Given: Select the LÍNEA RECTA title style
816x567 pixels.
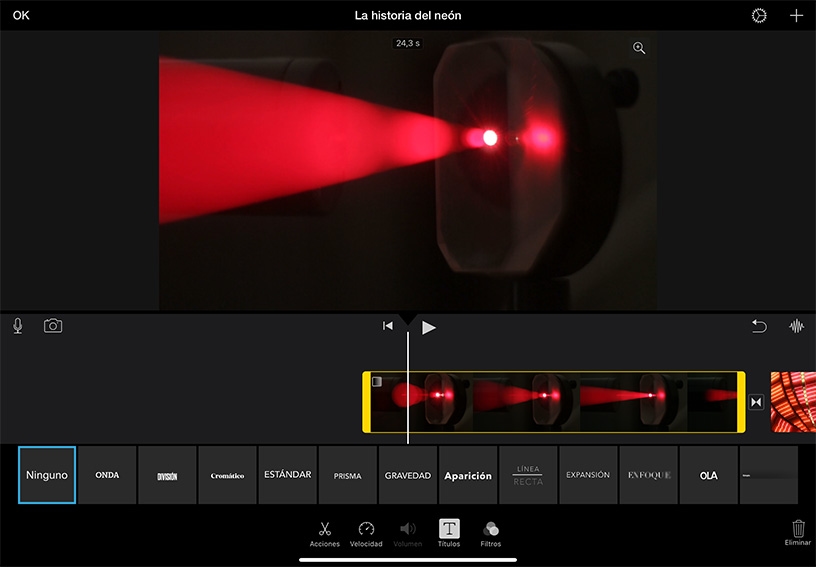Looking at the screenshot, I should (x=528, y=475).
